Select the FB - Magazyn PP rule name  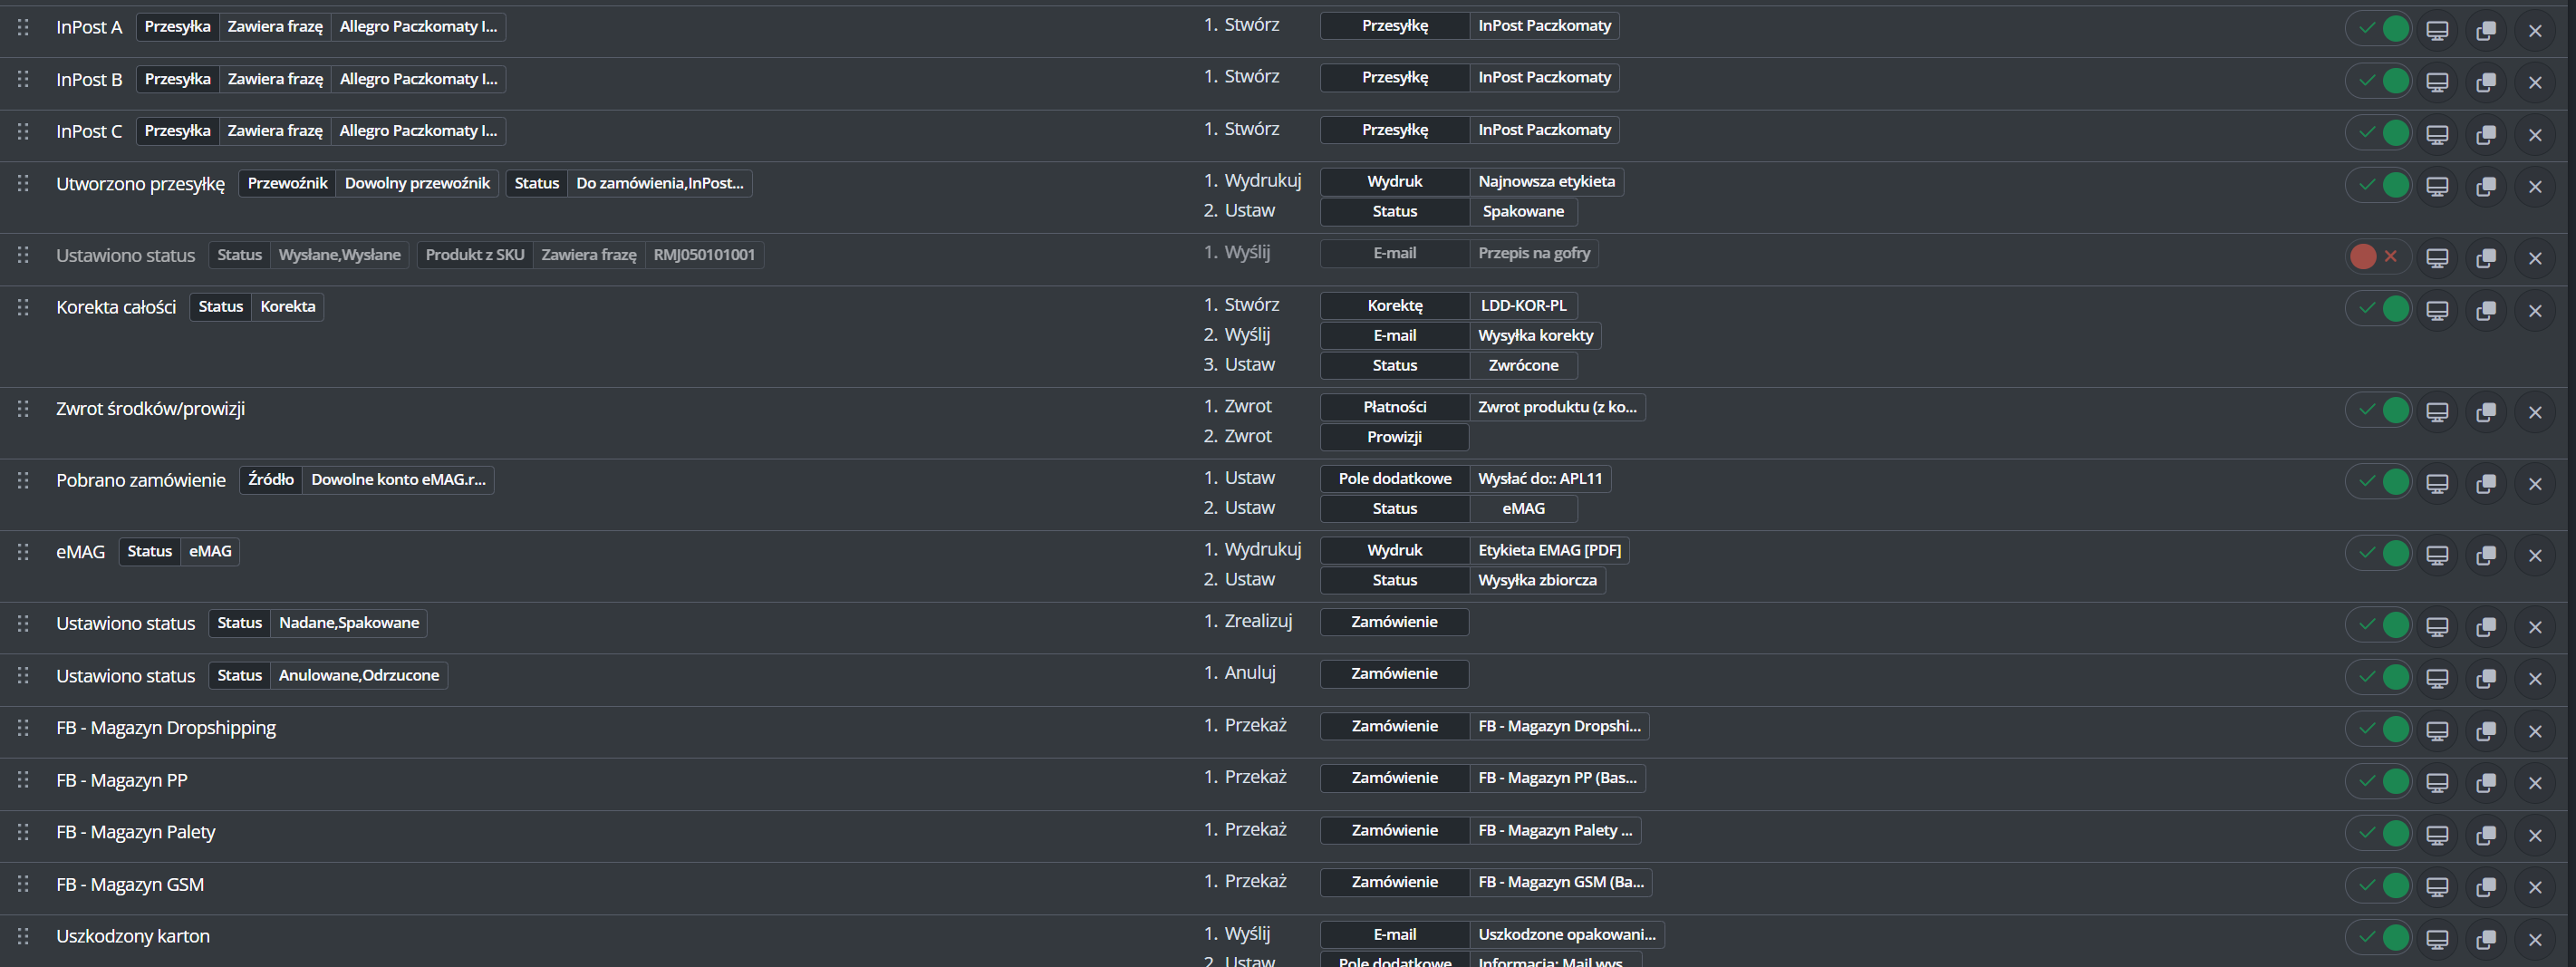122,781
